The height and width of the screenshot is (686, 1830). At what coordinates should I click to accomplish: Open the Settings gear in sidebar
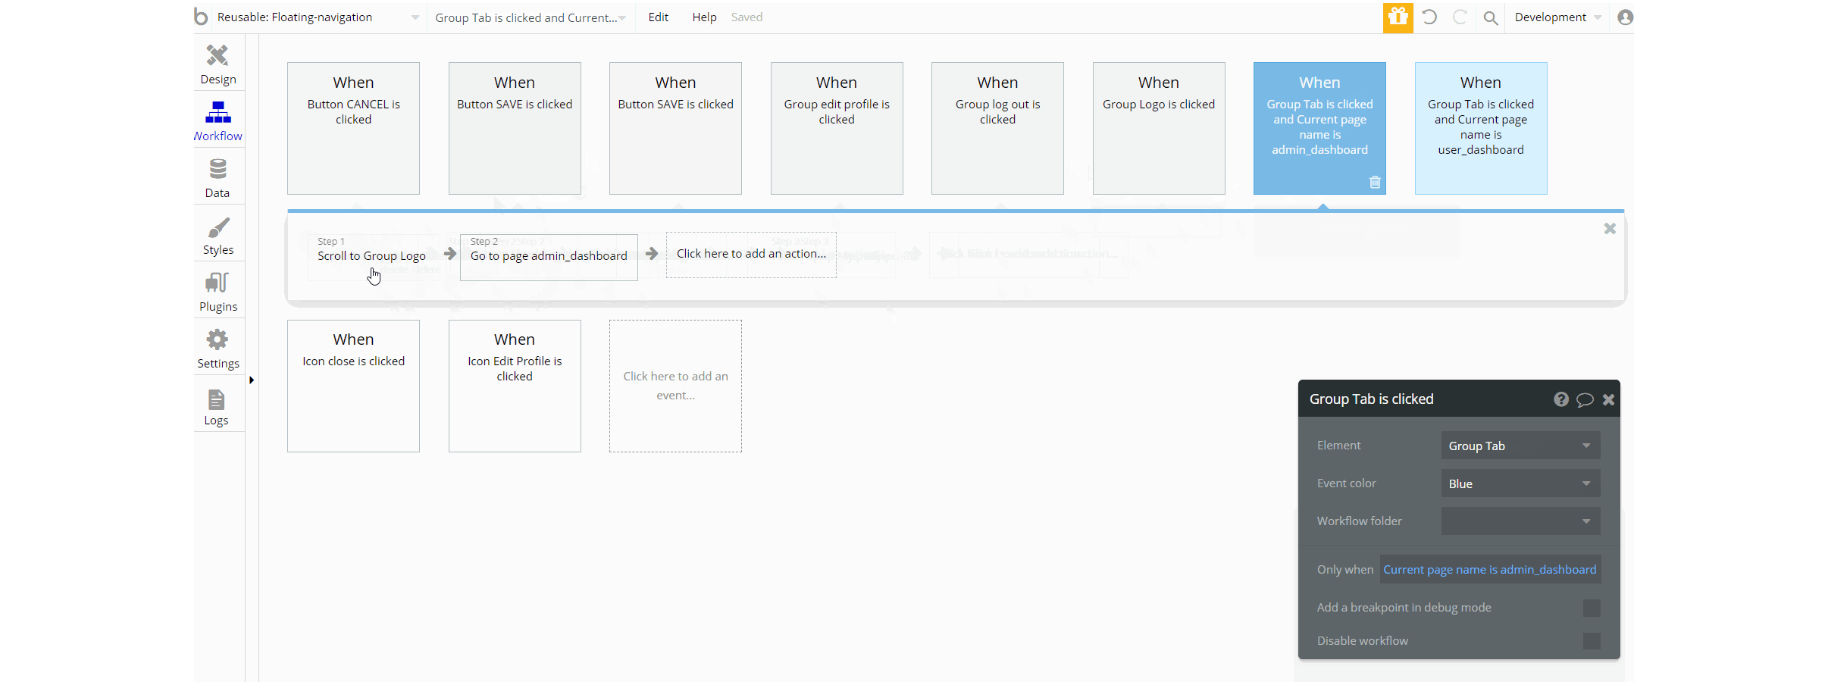point(217,340)
